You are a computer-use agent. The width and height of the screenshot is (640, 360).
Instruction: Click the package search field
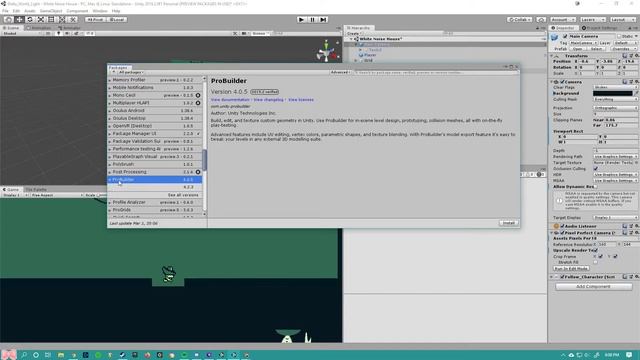tap(436, 72)
